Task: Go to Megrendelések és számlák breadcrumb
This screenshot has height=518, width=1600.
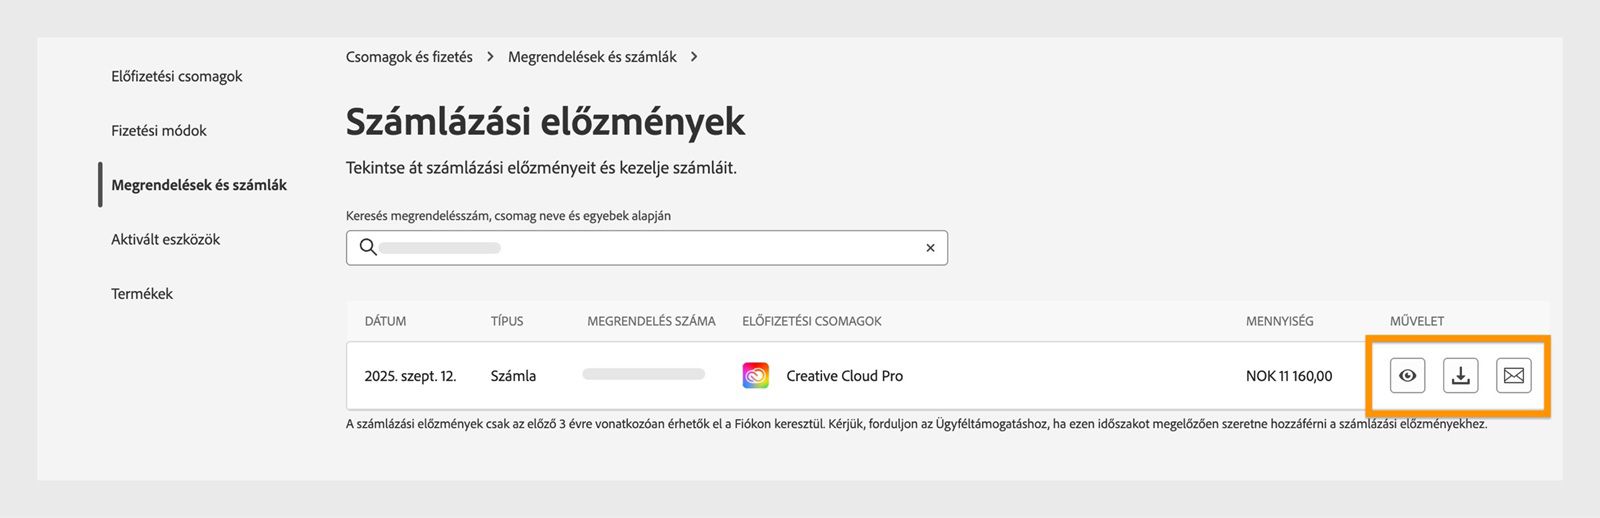Action: point(592,57)
